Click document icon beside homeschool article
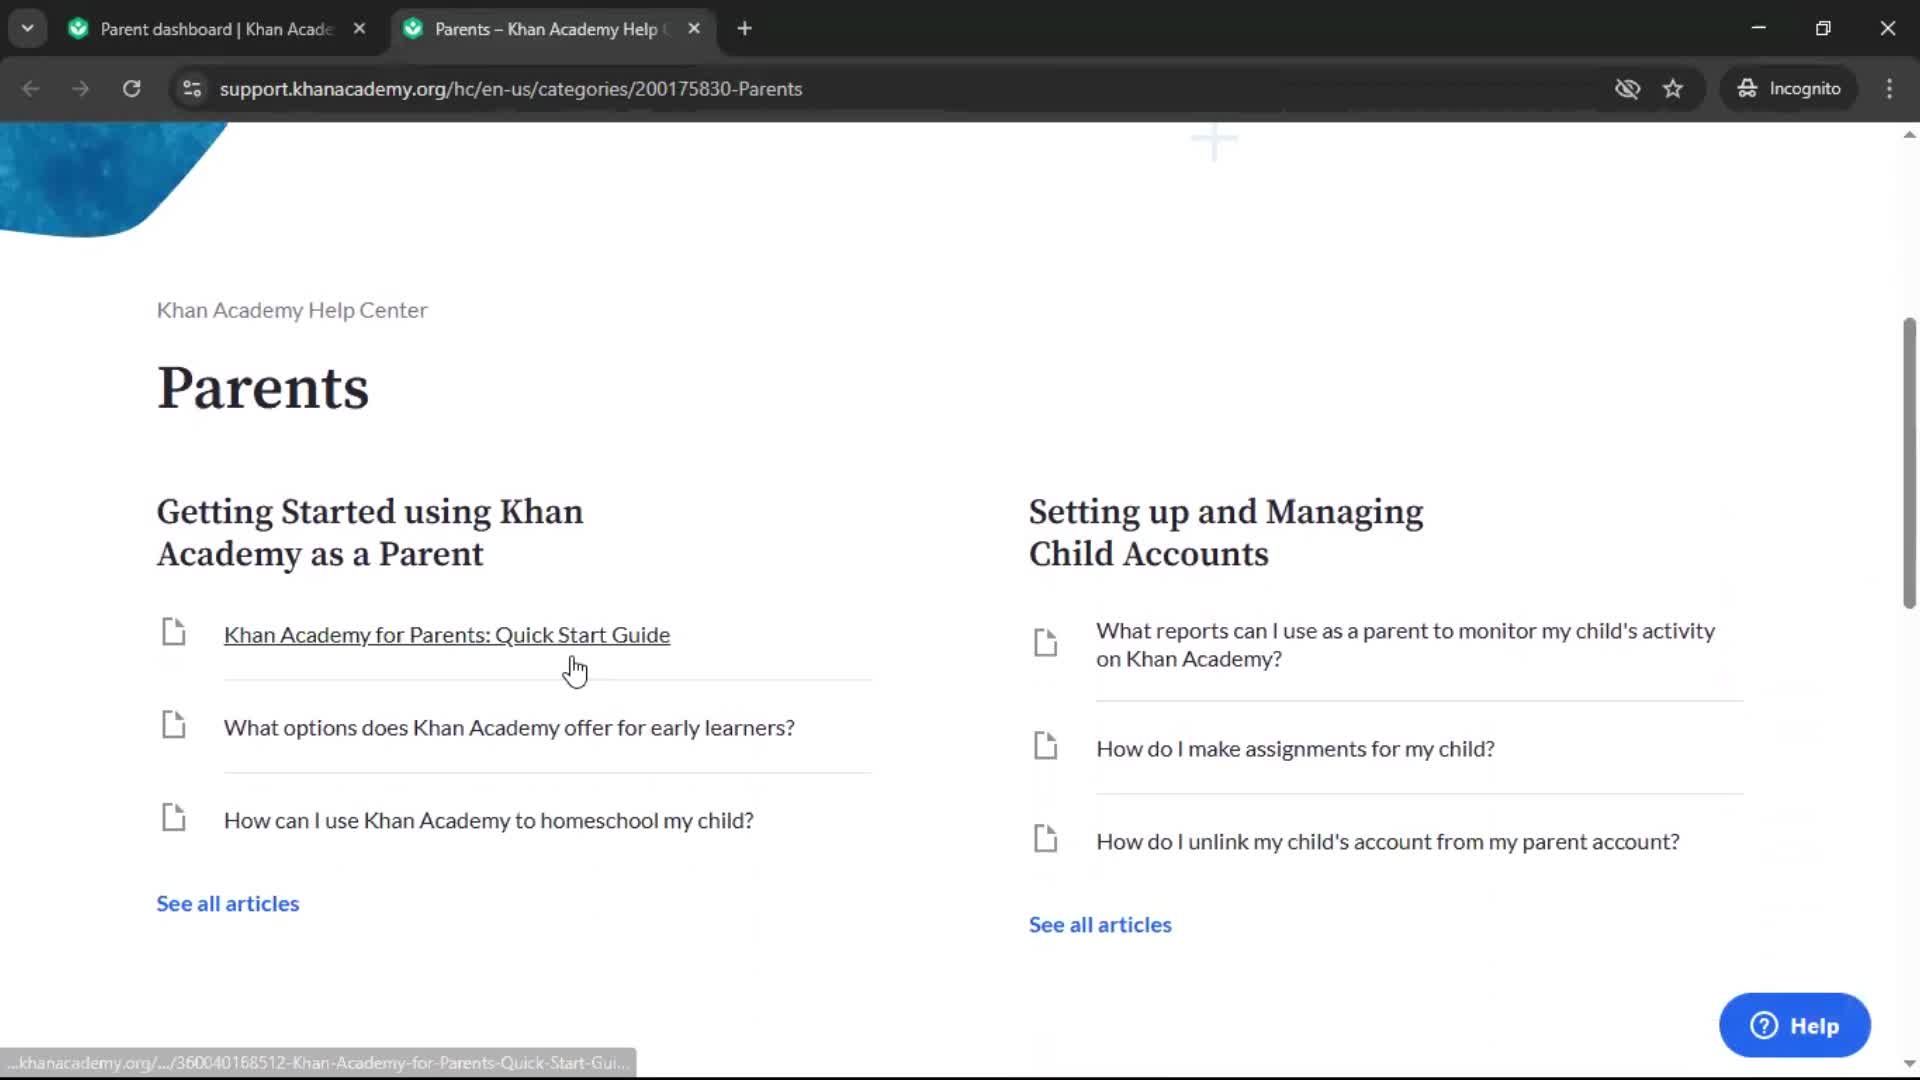 174,818
